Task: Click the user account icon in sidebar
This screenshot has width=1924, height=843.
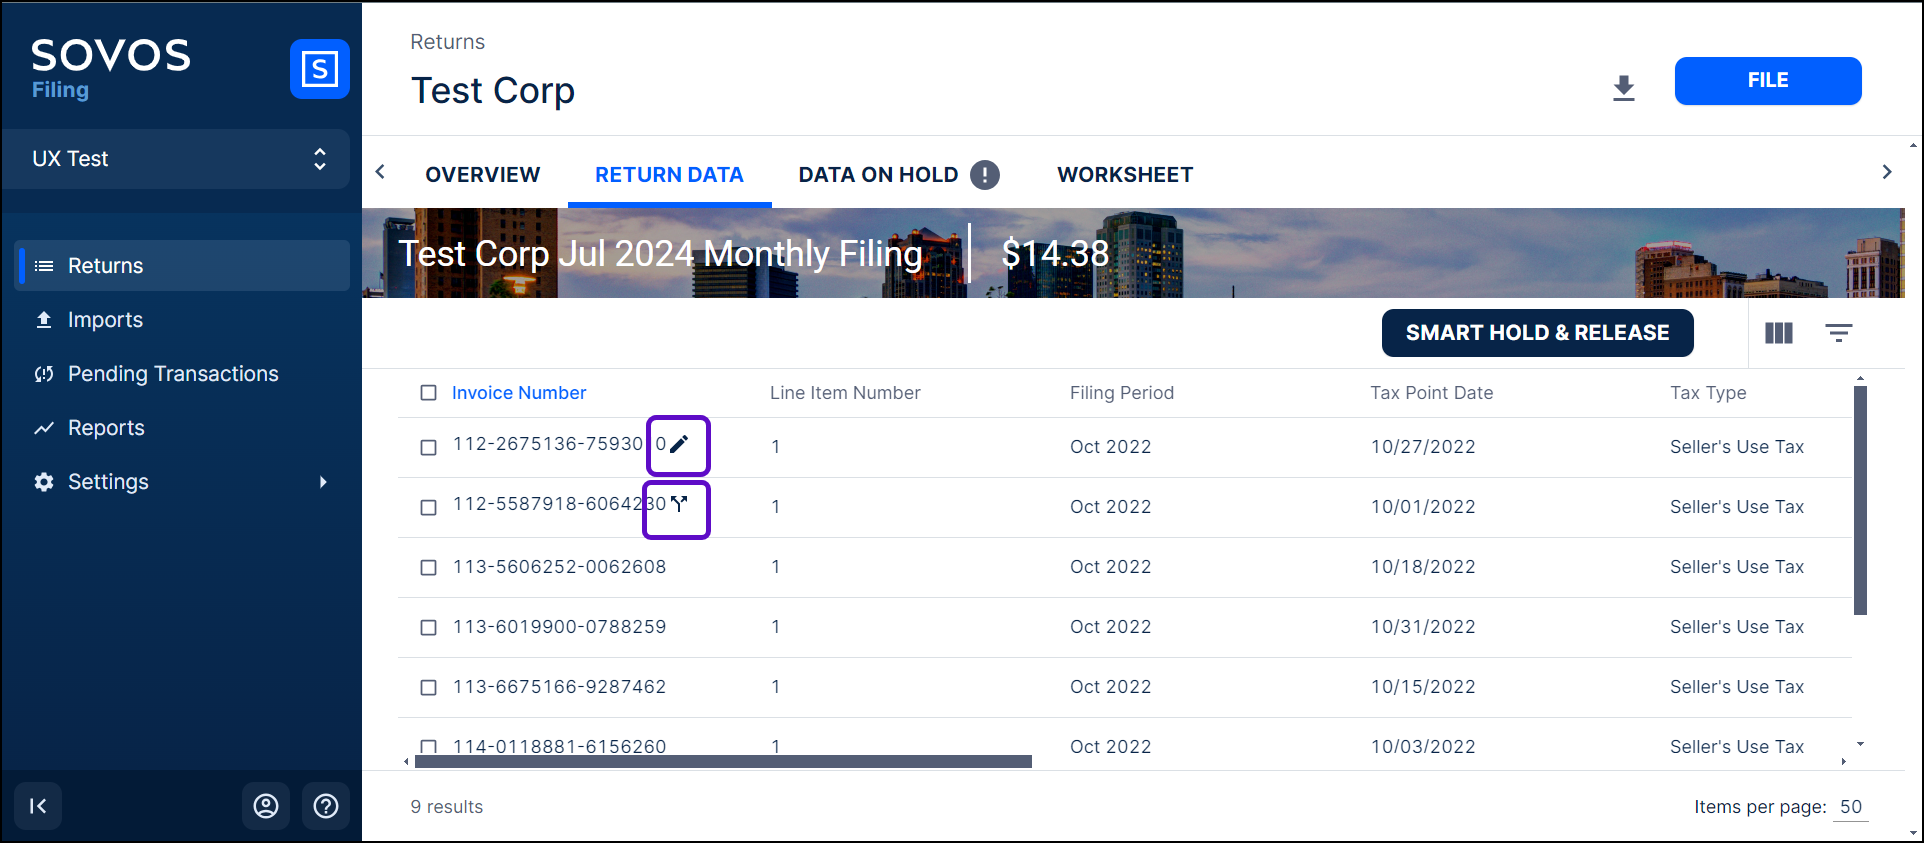Action: pyautogui.click(x=266, y=806)
